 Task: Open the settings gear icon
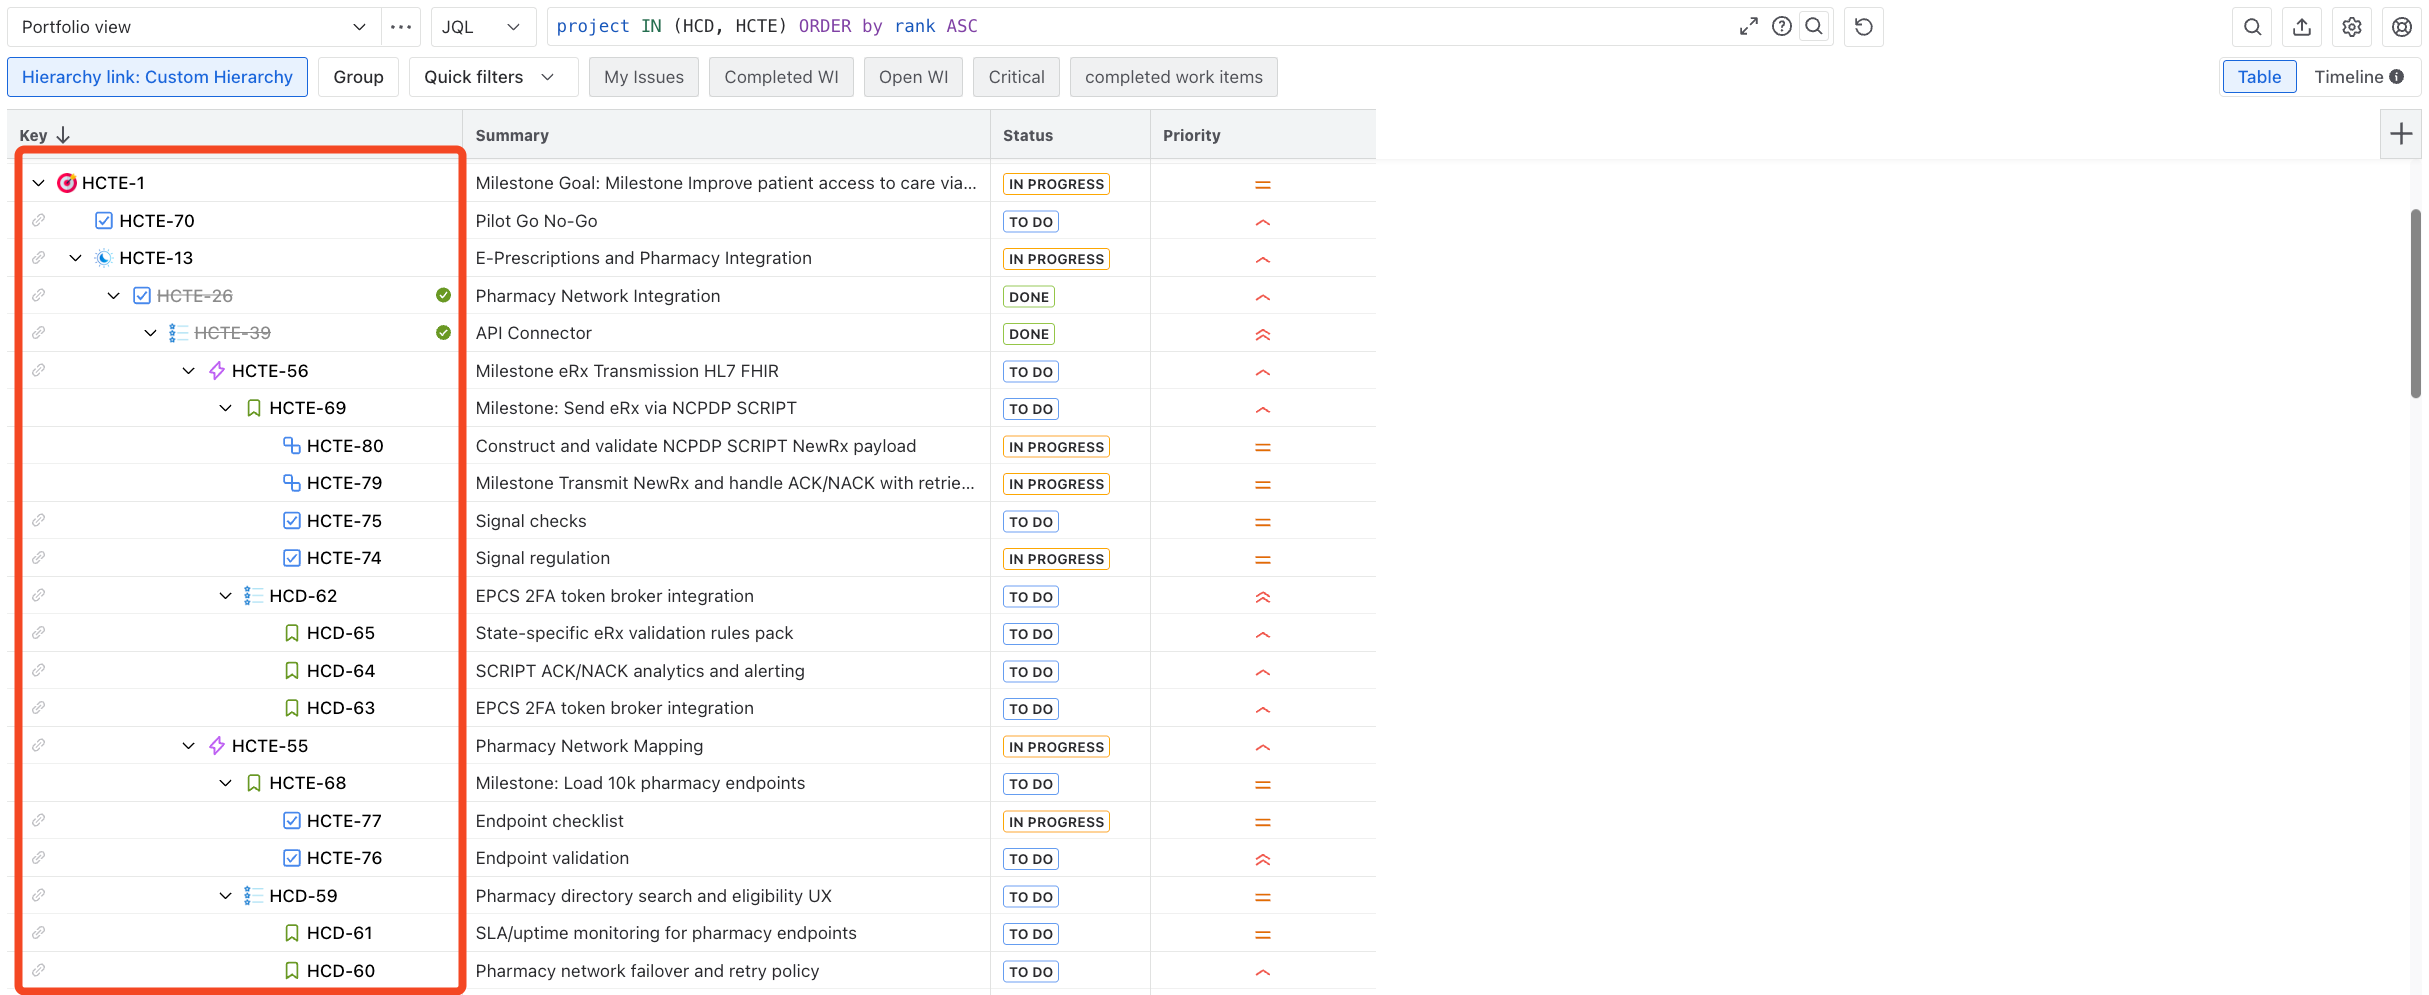(x=2352, y=27)
